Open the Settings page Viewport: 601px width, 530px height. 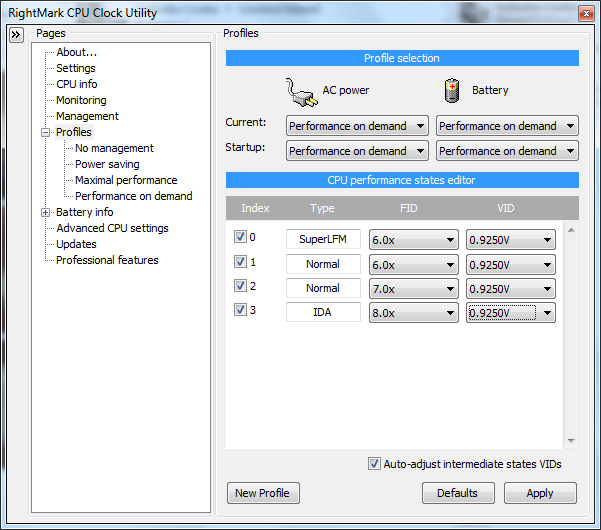pos(76,68)
